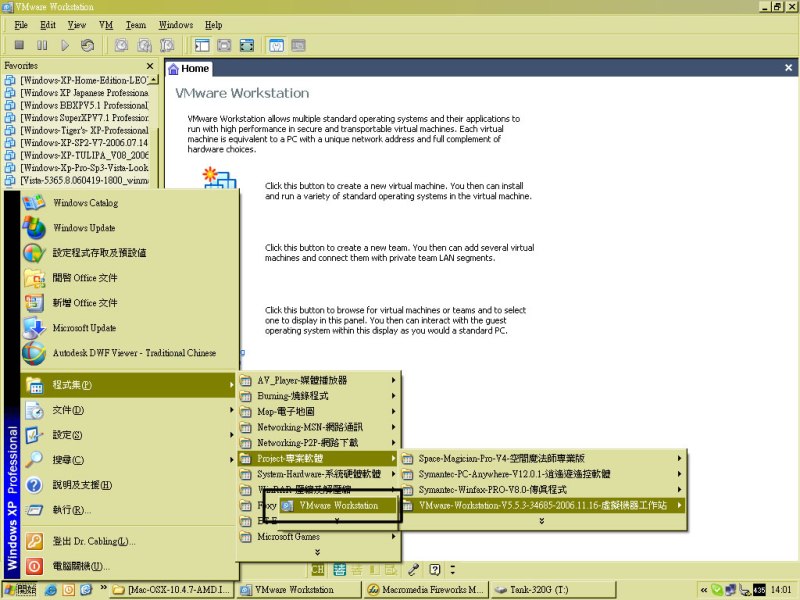Viewport: 800px width, 600px height.
Task: Select Windows-XP-Home-Edition-LEO favorite
Action: (77, 80)
